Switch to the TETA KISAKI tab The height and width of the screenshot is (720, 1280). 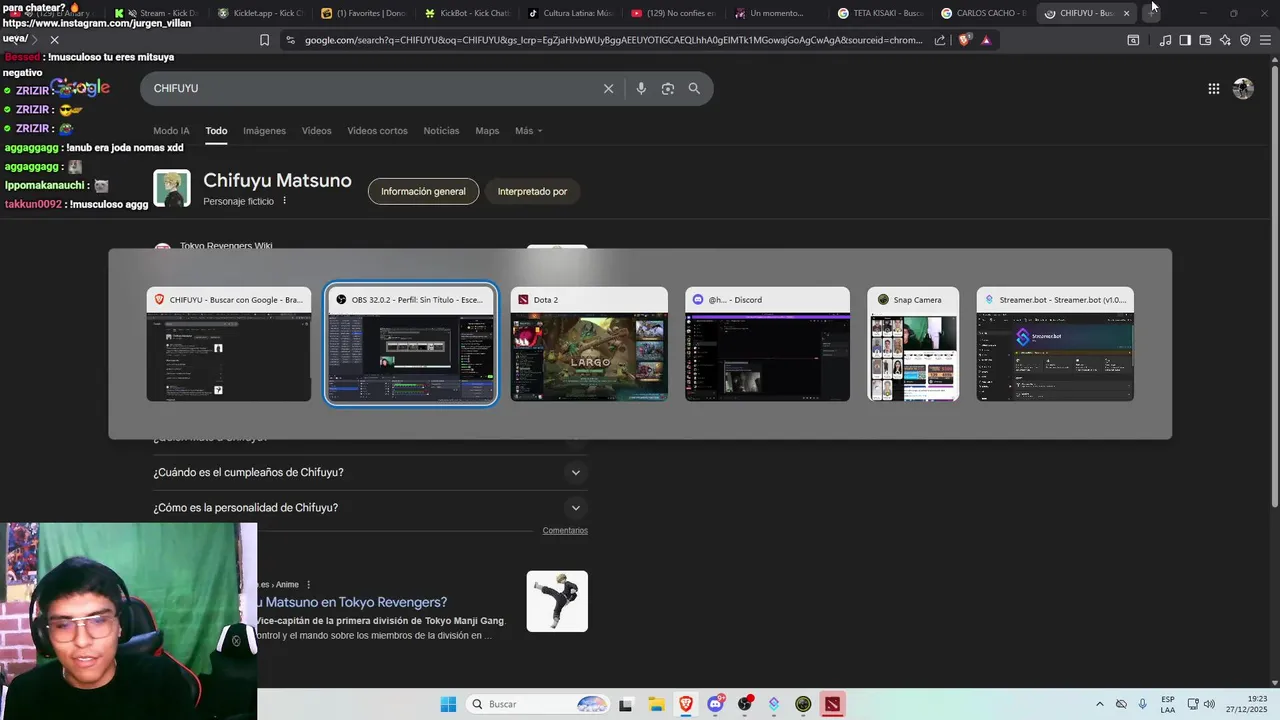point(880,13)
